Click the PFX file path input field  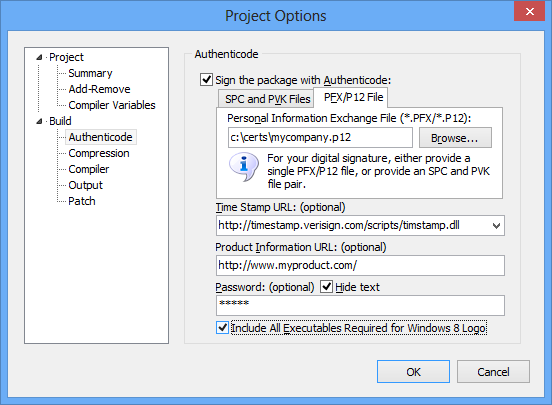point(320,138)
